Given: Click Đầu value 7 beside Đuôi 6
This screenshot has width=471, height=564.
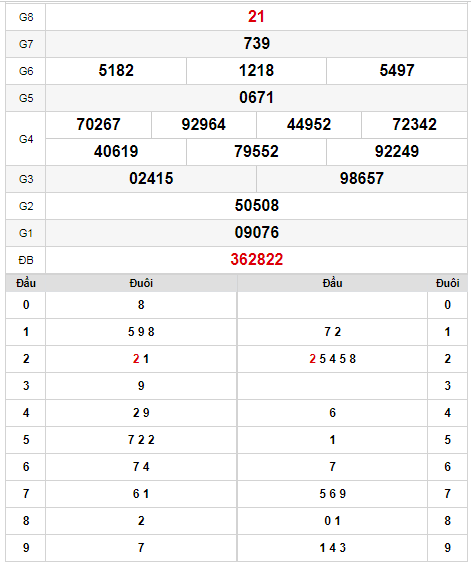Looking at the screenshot, I should [x=332, y=467].
